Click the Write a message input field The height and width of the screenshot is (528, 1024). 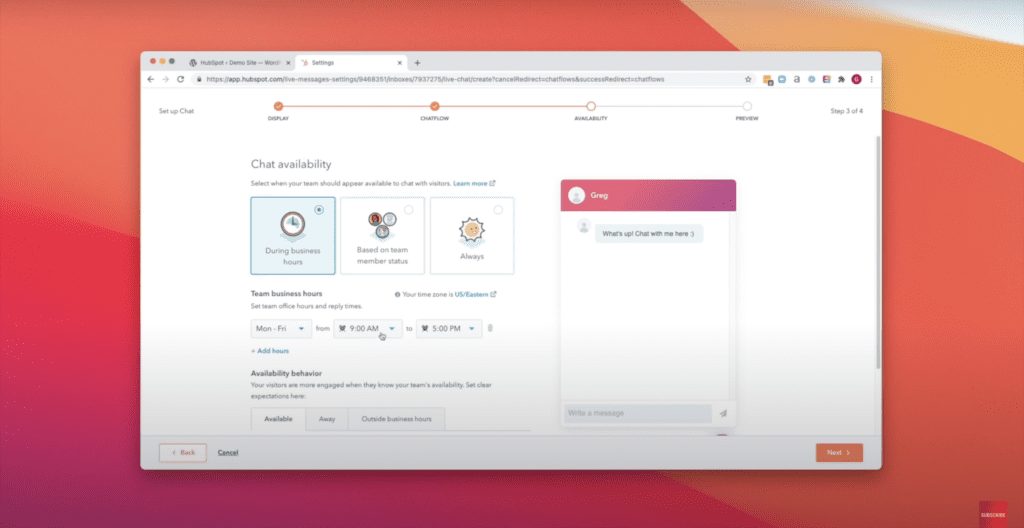(x=638, y=413)
